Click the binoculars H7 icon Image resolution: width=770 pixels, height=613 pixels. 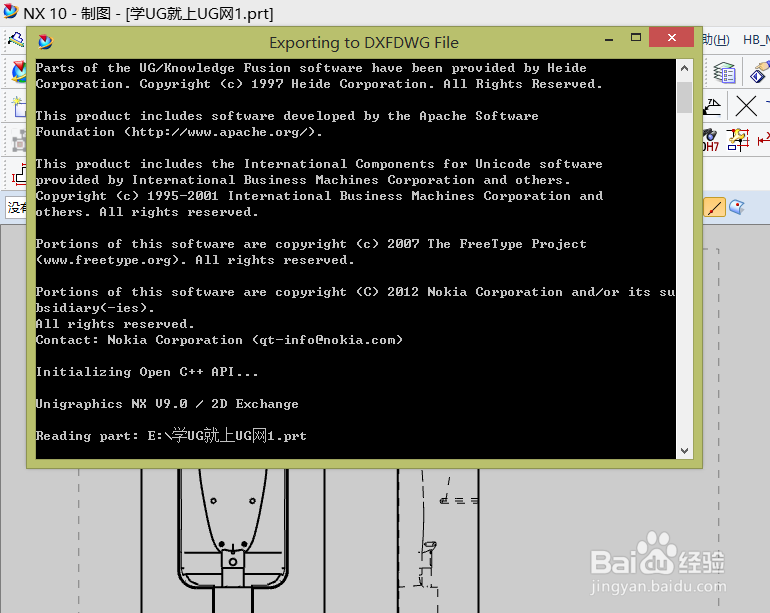(x=711, y=140)
